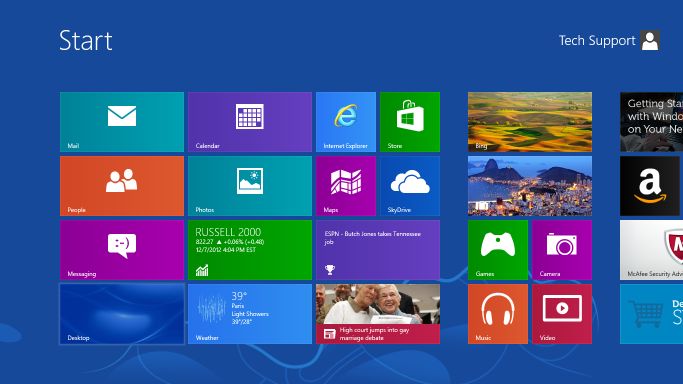
Task: Open the Camera tile
Action: click(562, 250)
